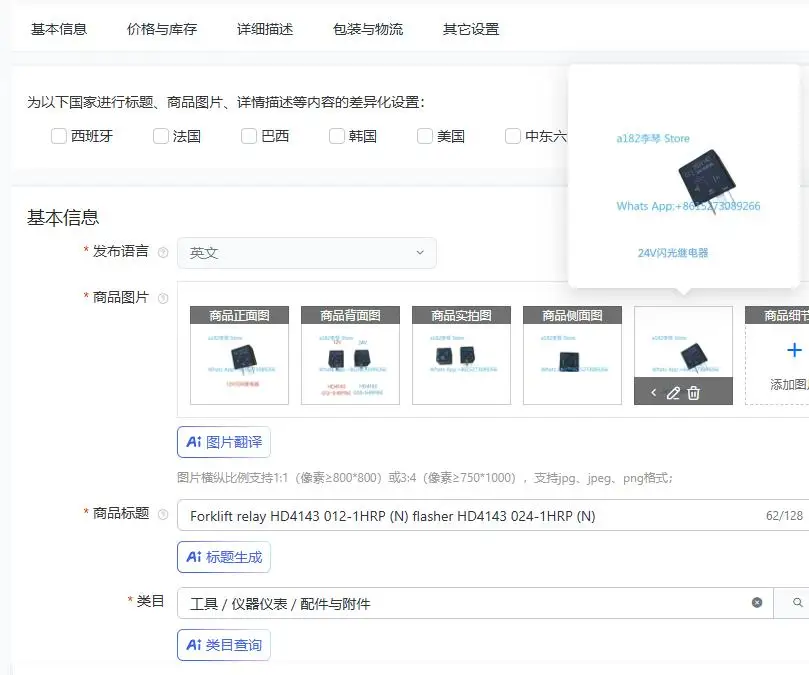
Task: Click the AI 标题生成 button
Action: 224,557
